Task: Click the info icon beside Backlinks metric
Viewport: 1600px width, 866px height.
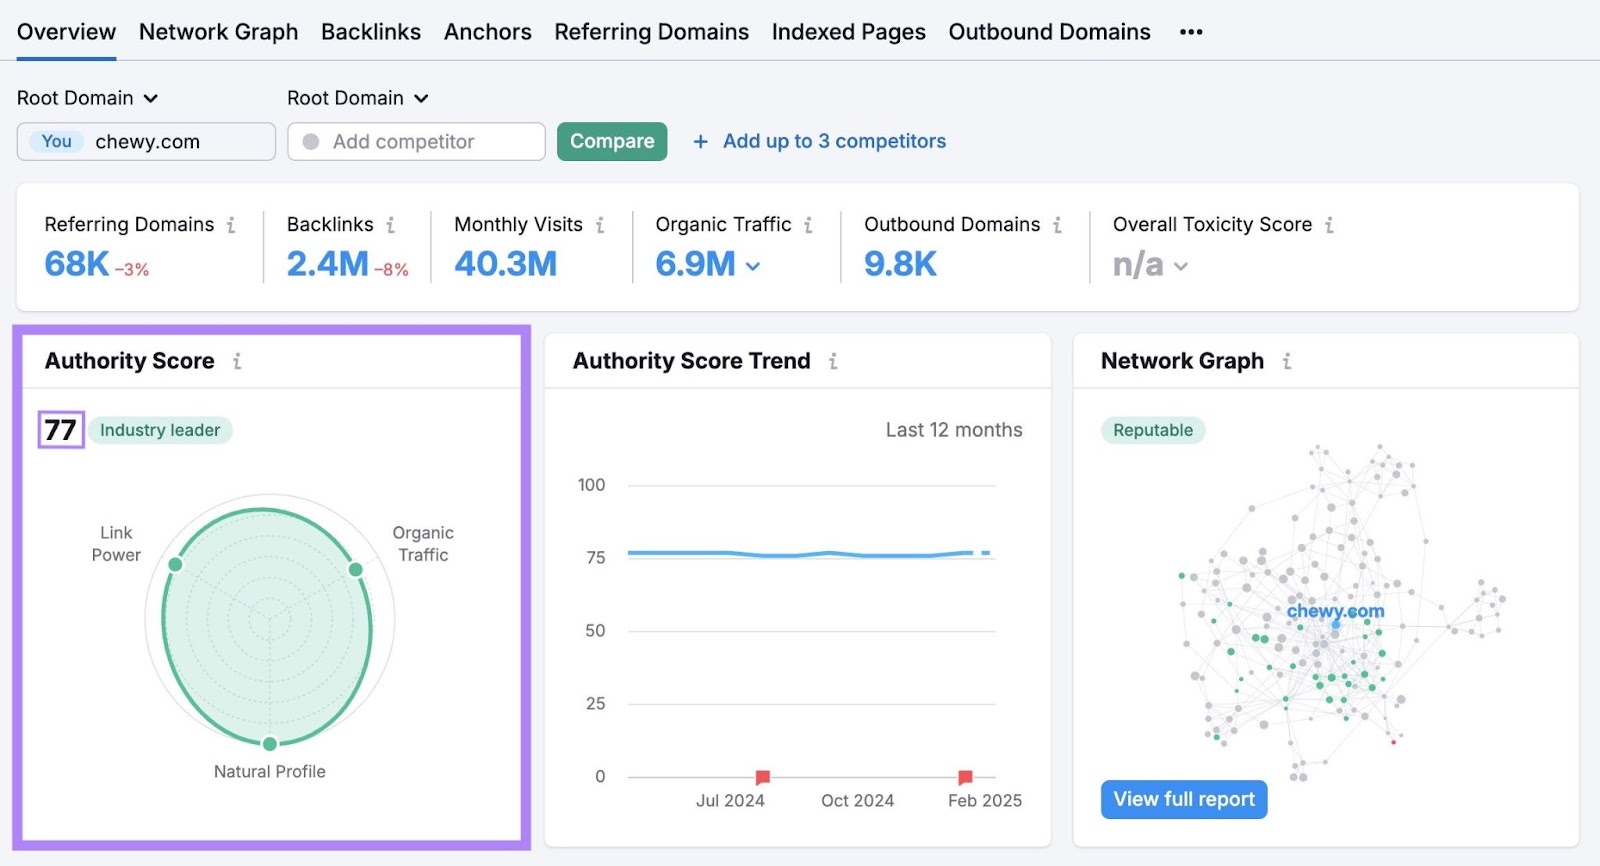Action: coord(390,225)
